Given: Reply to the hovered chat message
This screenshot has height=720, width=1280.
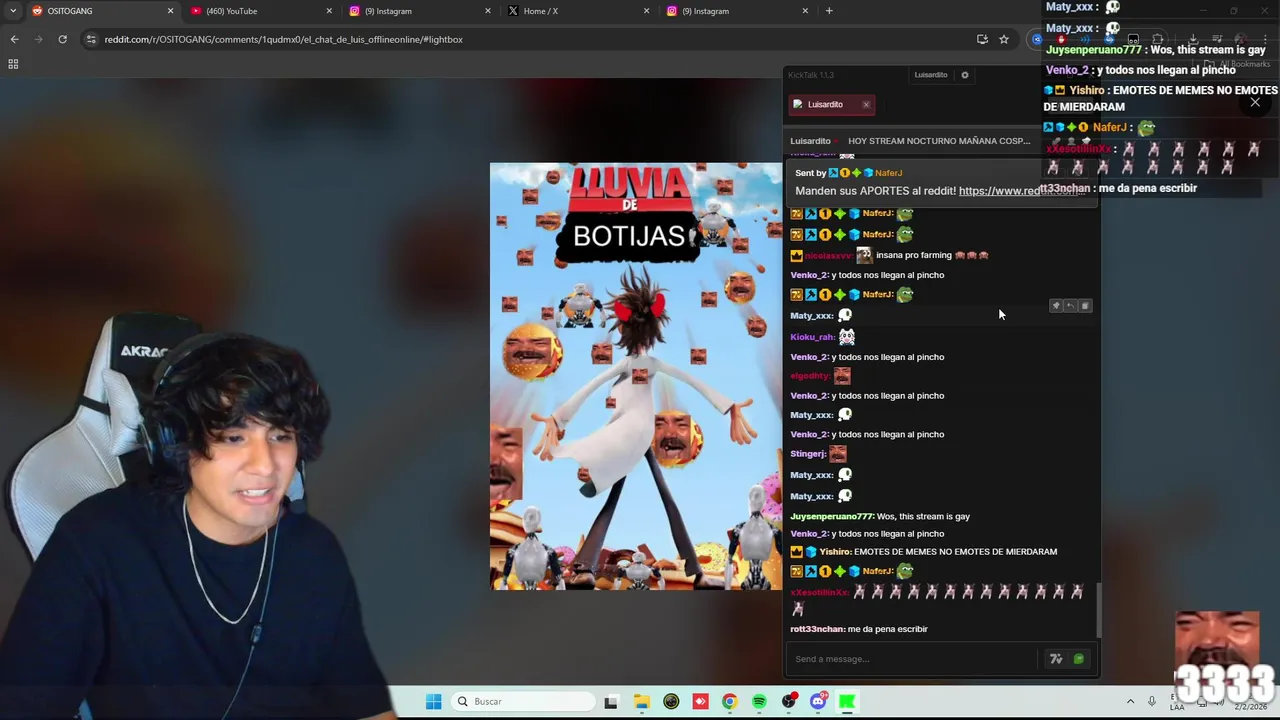Looking at the screenshot, I should (x=1070, y=306).
